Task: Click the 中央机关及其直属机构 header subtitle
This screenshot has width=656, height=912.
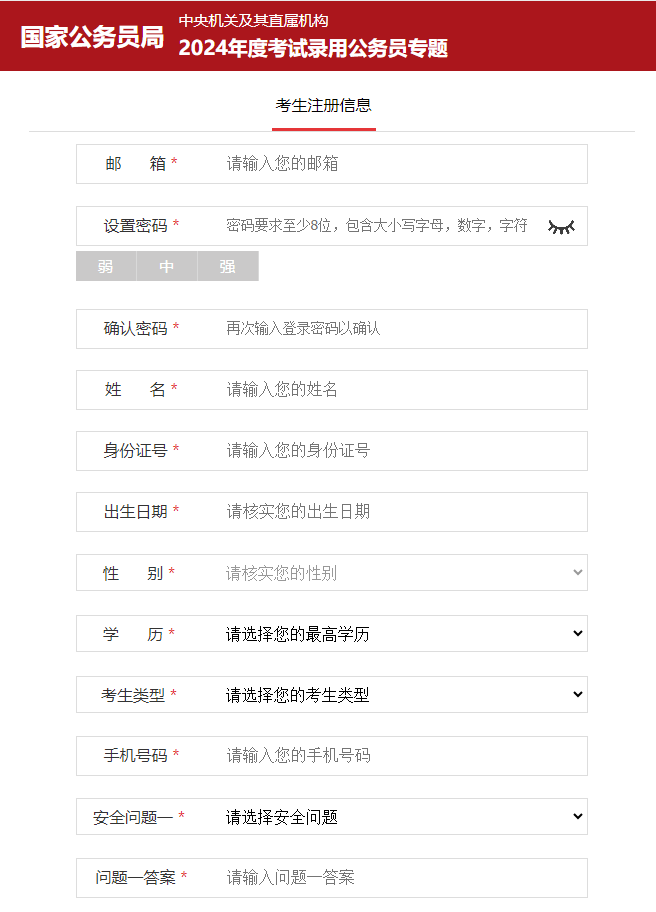Action: click(x=254, y=20)
